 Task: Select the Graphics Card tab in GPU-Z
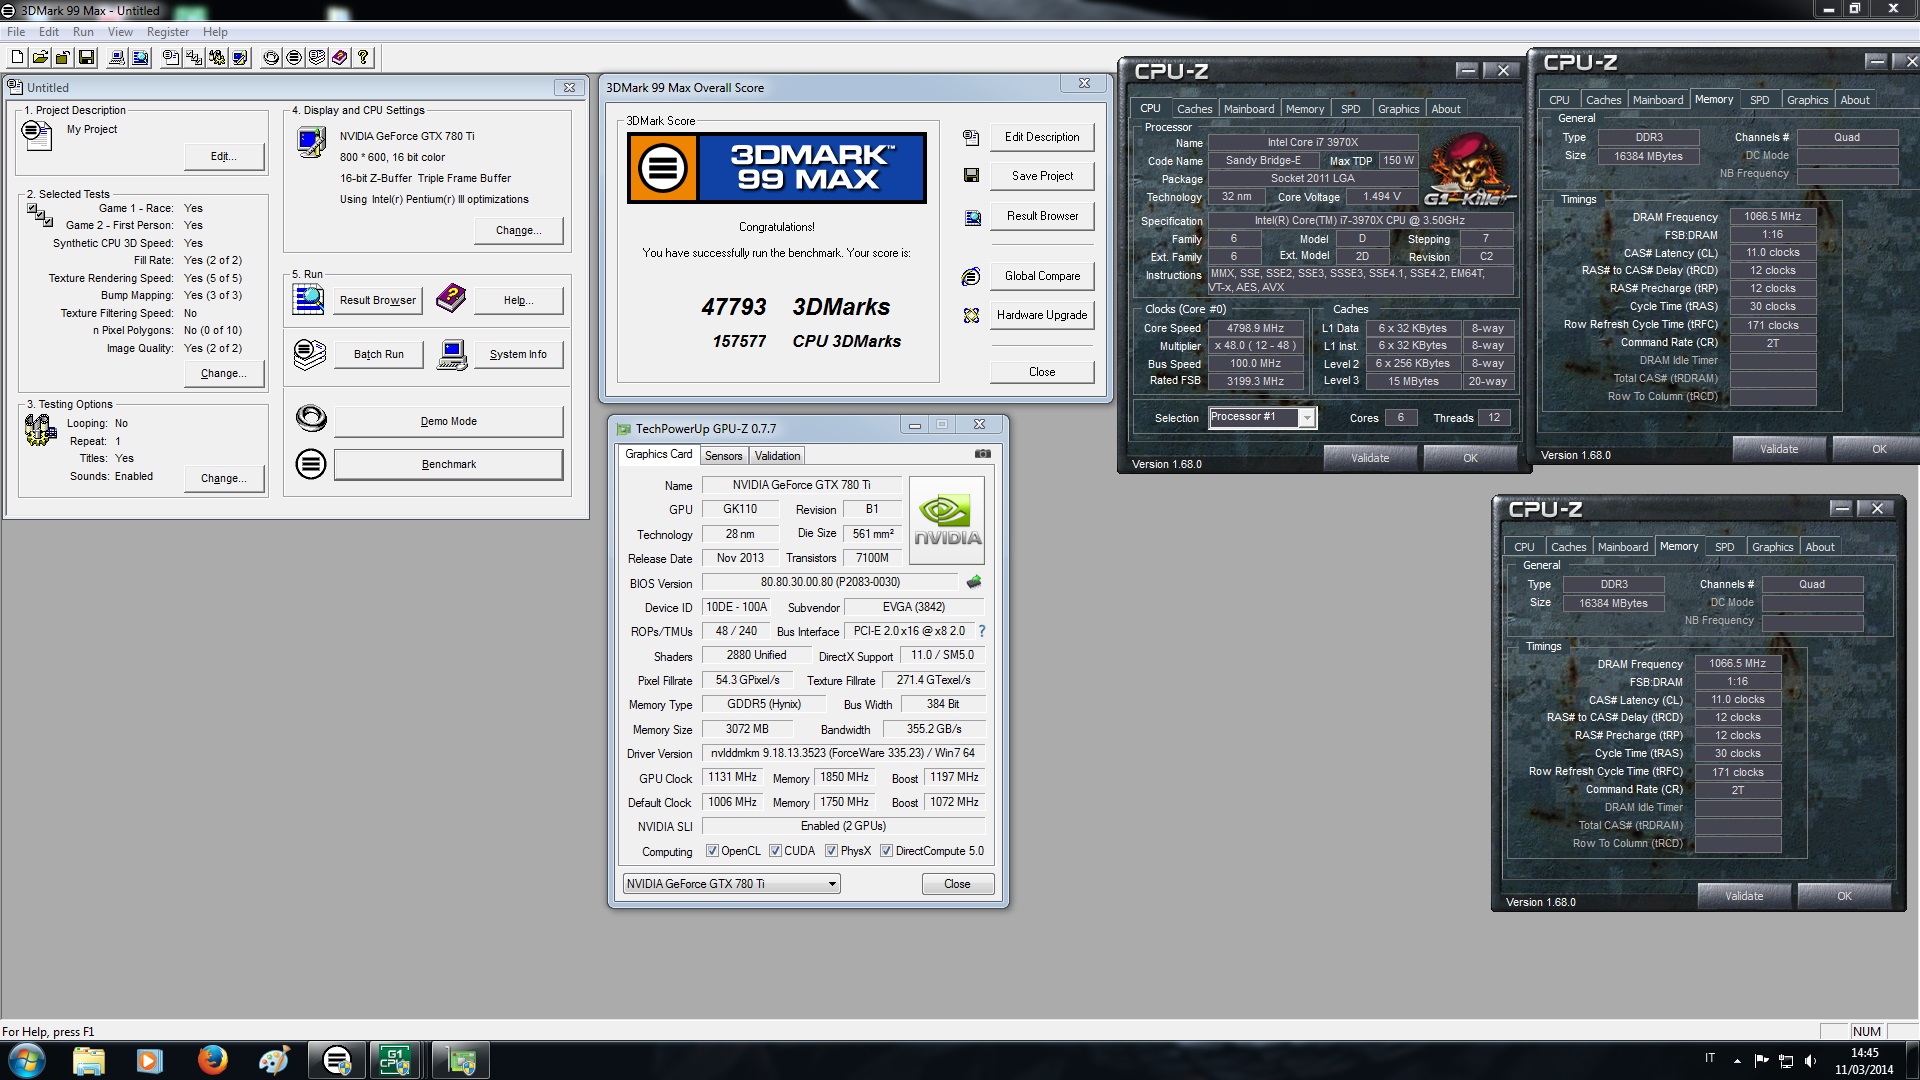[x=658, y=454]
